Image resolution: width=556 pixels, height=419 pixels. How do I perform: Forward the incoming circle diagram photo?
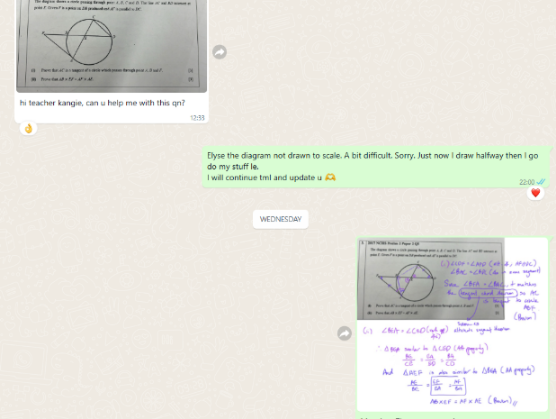coord(219,52)
